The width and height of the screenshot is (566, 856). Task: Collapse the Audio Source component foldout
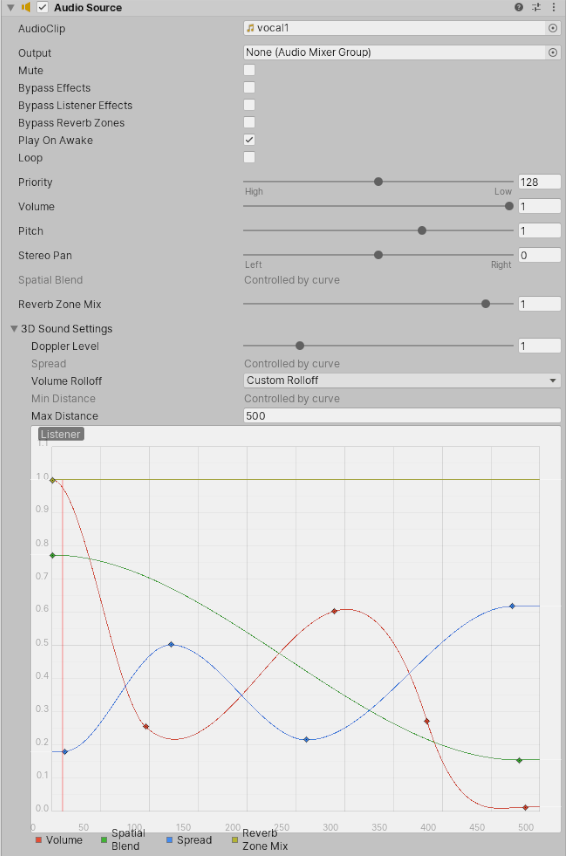tap(10, 8)
